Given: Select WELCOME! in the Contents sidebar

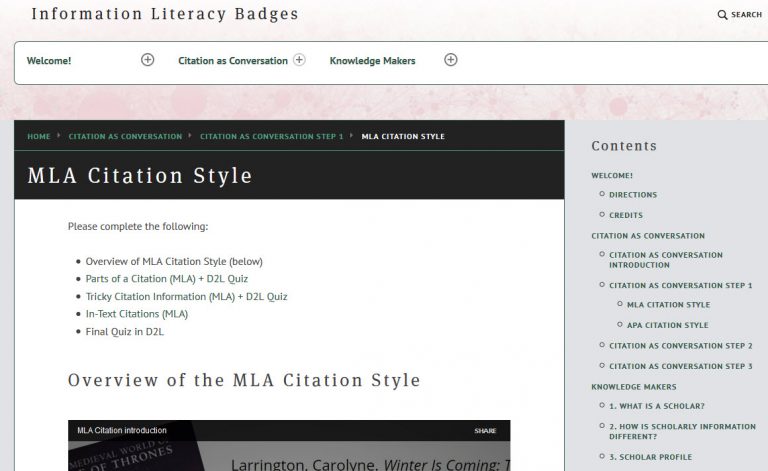Looking at the screenshot, I should tap(612, 175).
